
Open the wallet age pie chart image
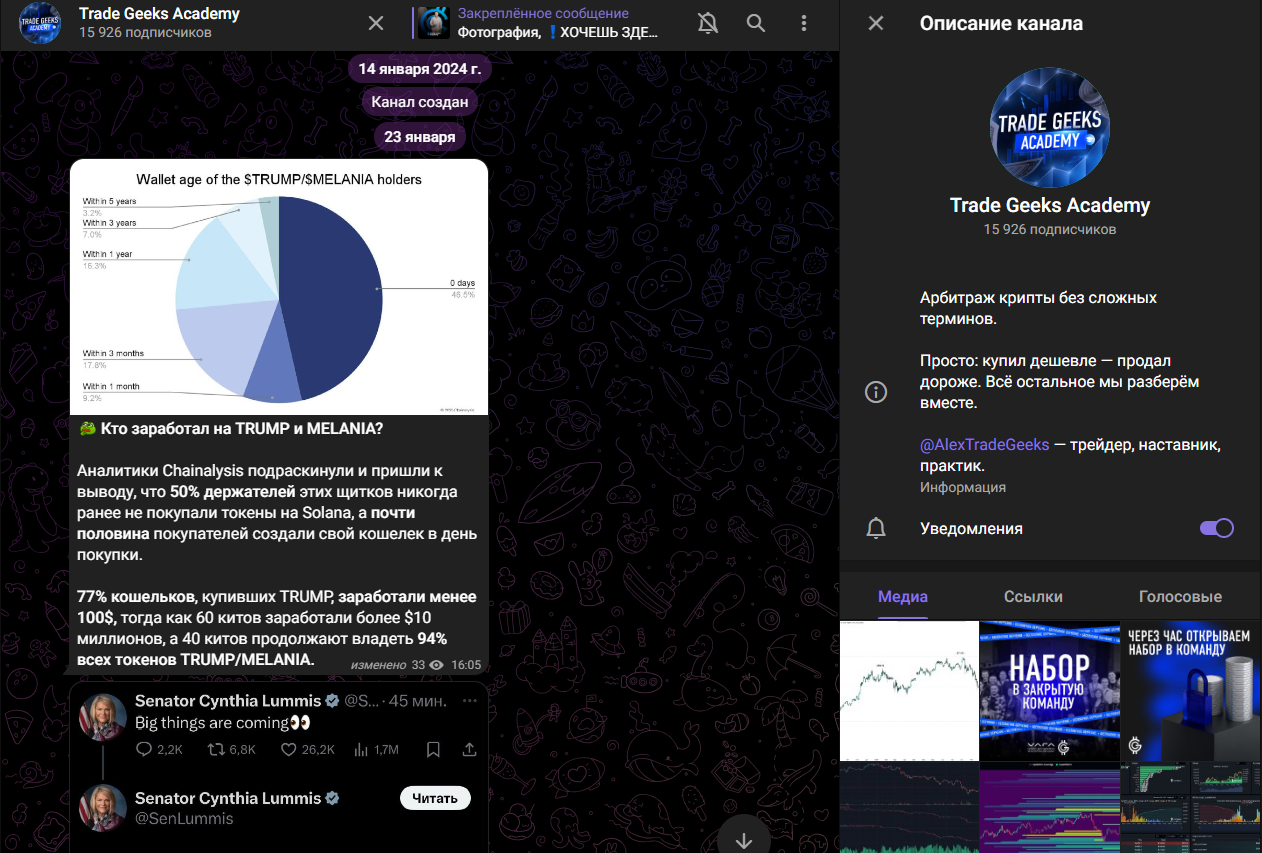(279, 287)
